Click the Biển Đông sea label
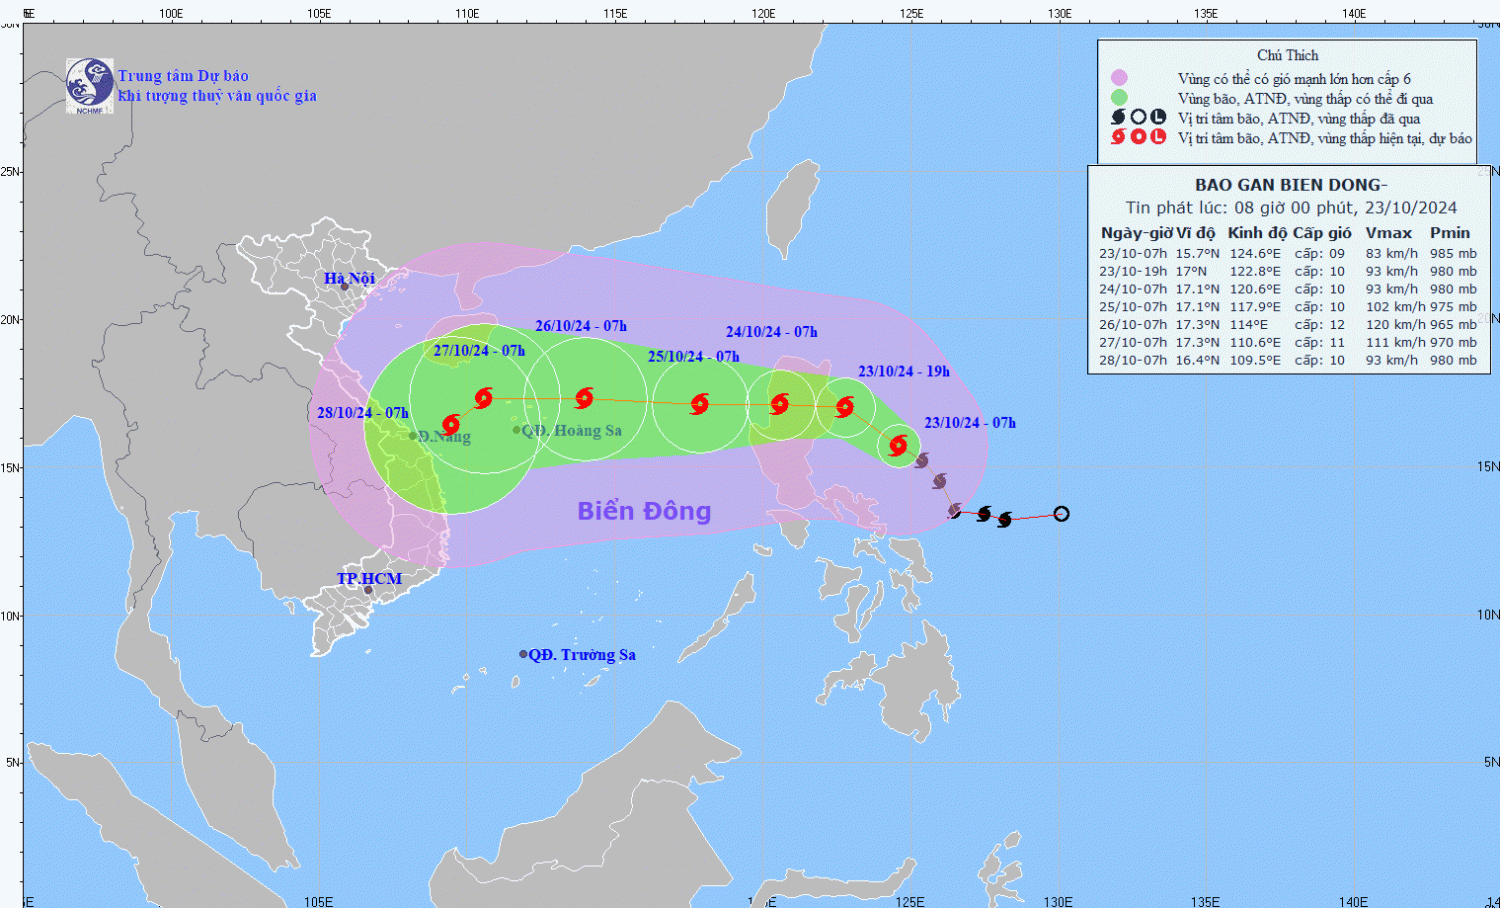The height and width of the screenshot is (908, 1500). pos(644,511)
